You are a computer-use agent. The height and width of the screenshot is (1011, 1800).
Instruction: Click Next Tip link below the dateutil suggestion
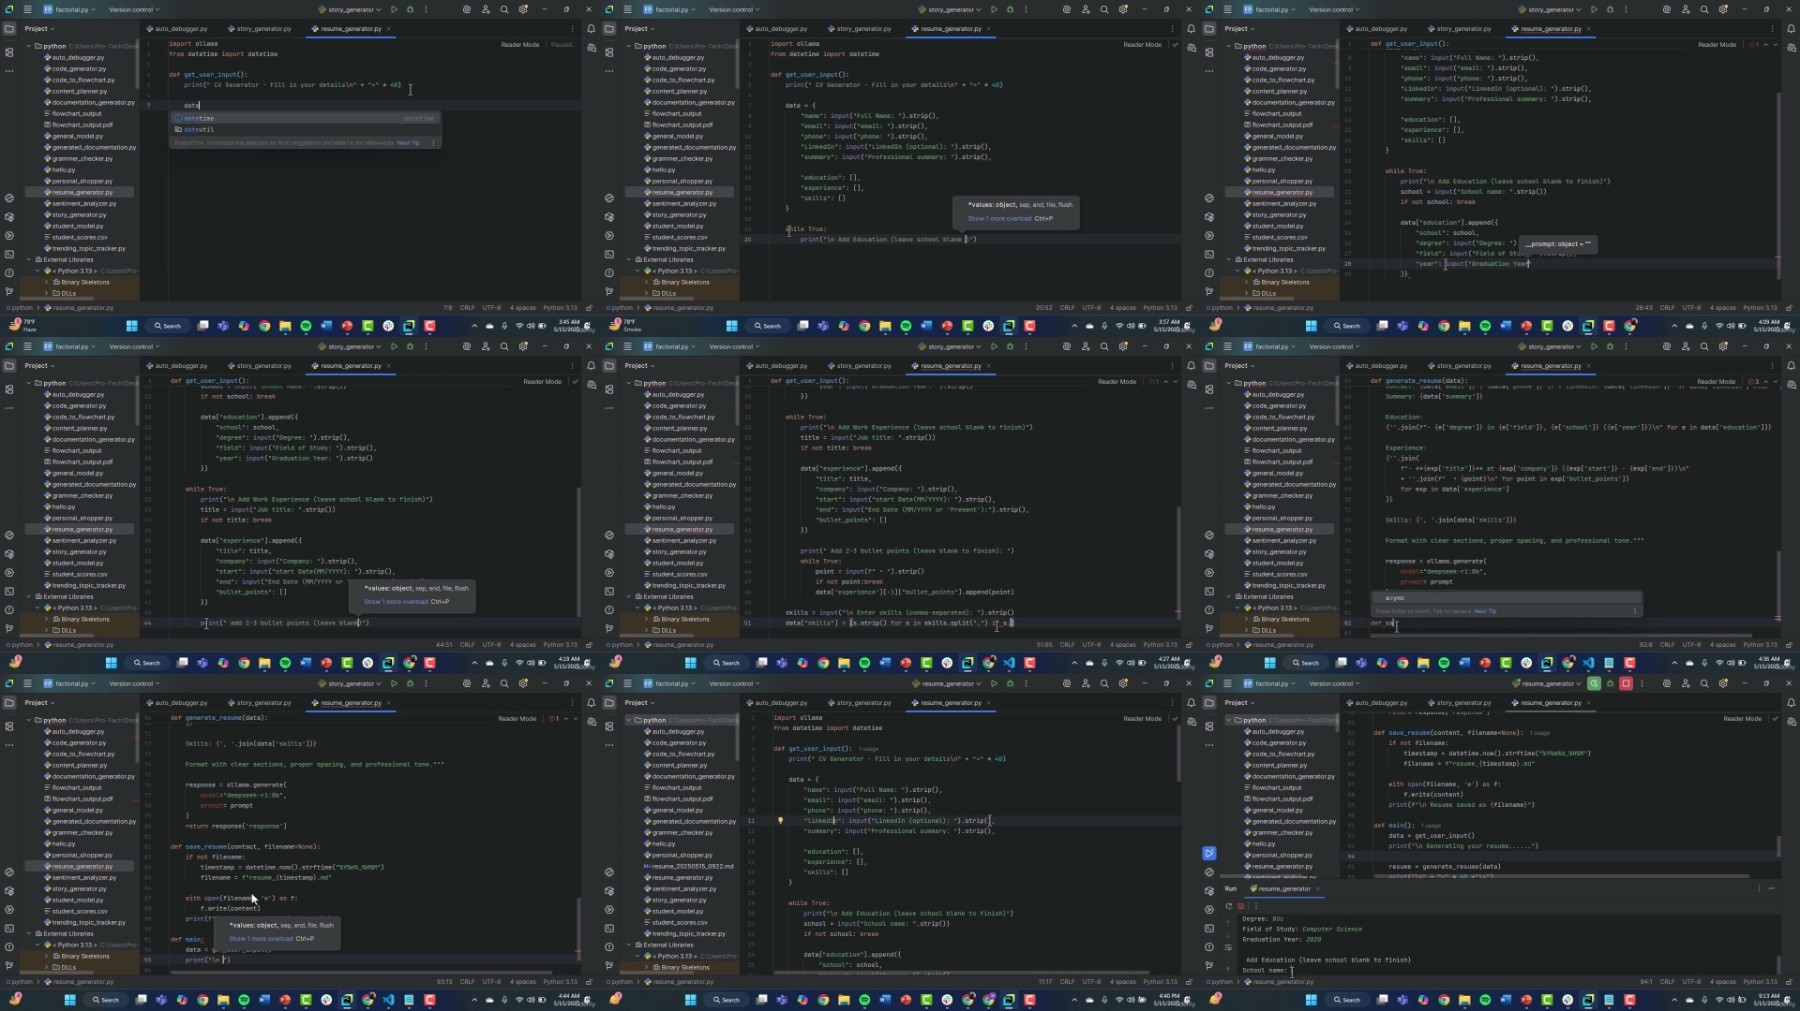click(408, 143)
